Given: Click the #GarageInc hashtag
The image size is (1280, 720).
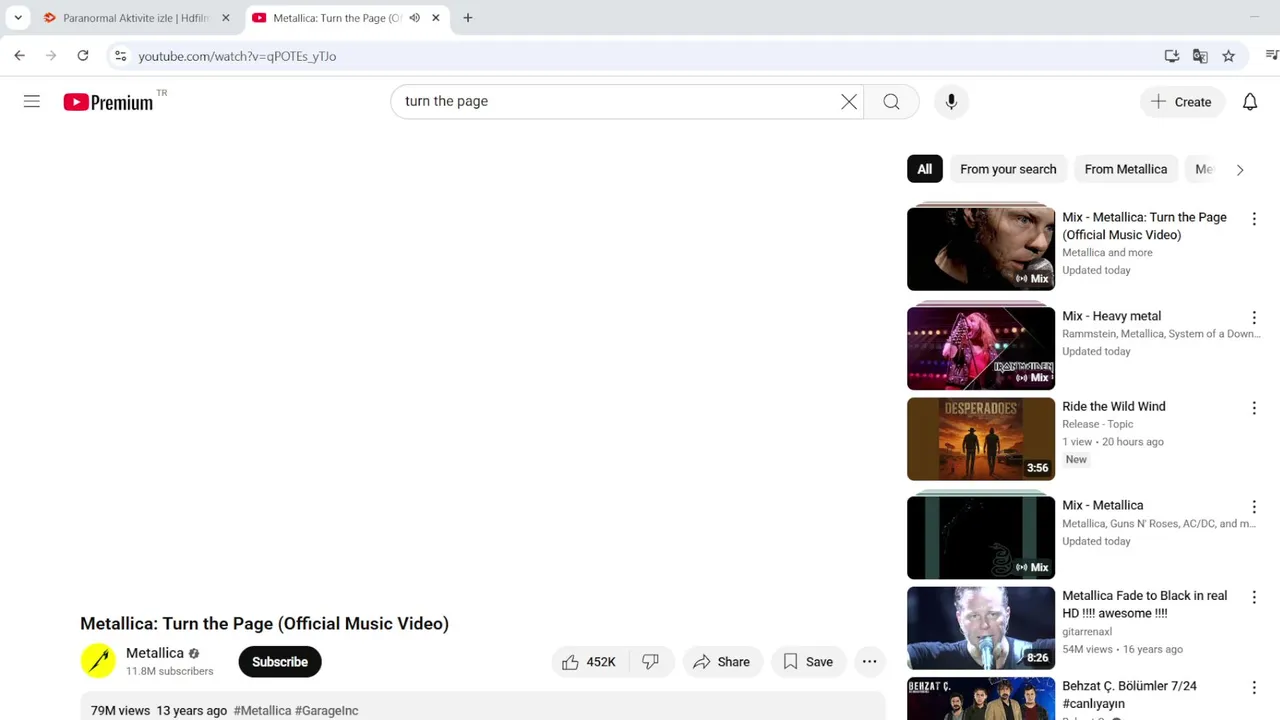Looking at the screenshot, I should [x=327, y=710].
